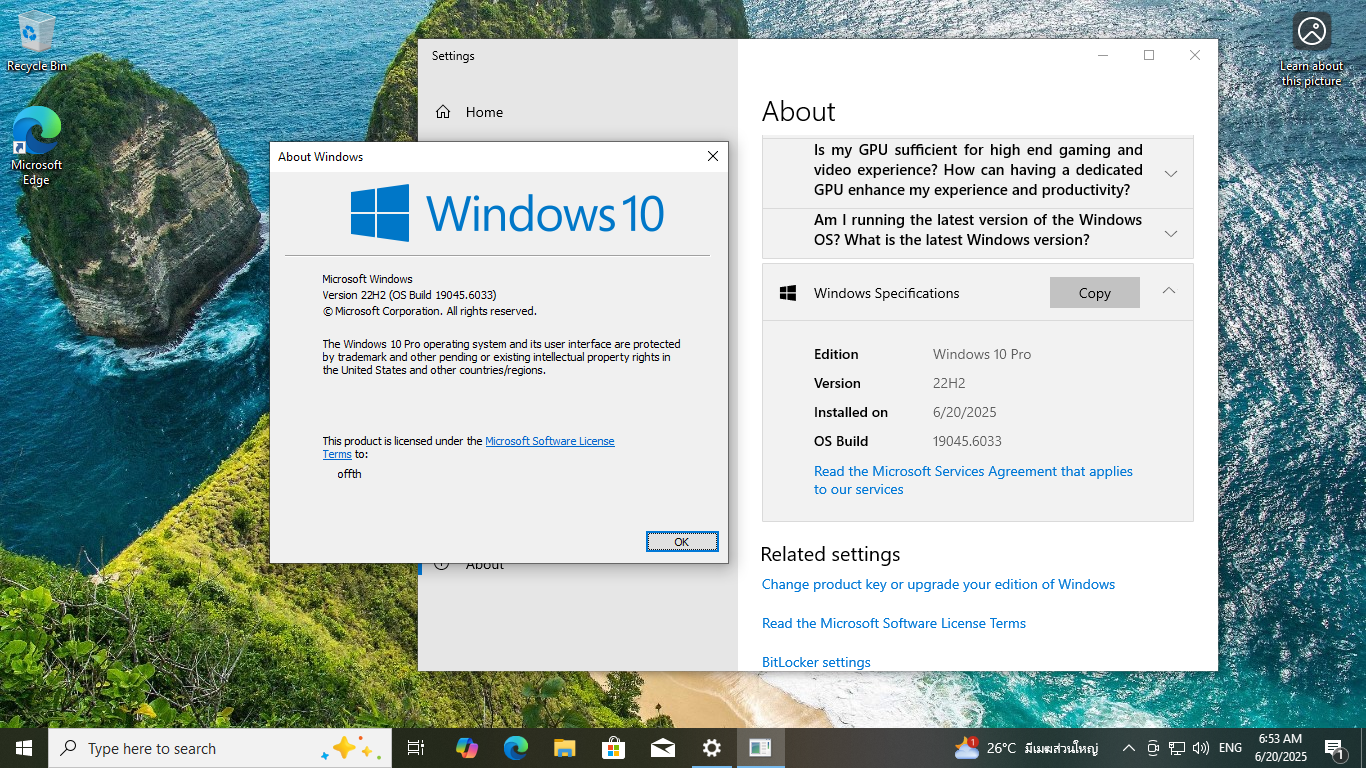Open 'Read the Microsoft Software License Terms' link
Image resolution: width=1366 pixels, height=768 pixels.
tap(894, 623)
